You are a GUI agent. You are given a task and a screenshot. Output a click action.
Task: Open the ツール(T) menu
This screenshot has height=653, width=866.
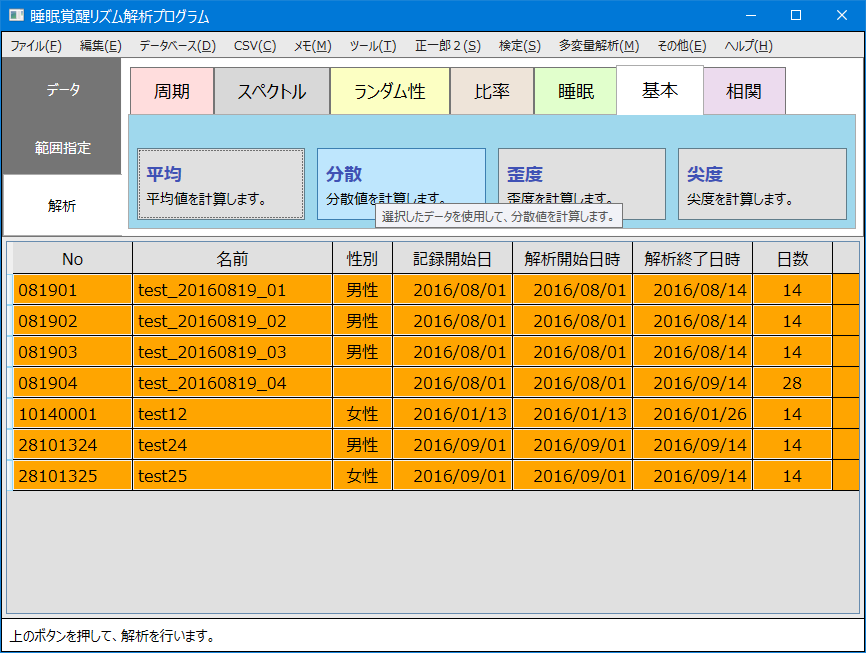373,46
